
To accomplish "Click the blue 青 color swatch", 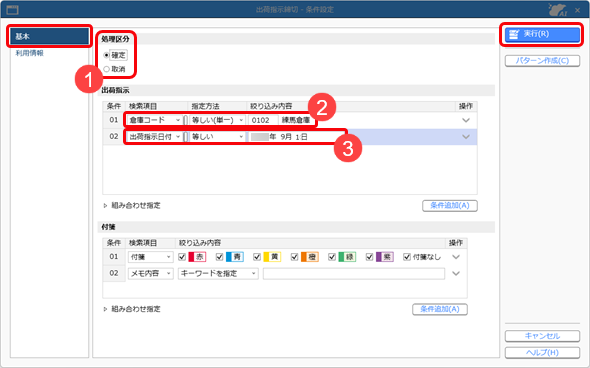I will 234,257.
